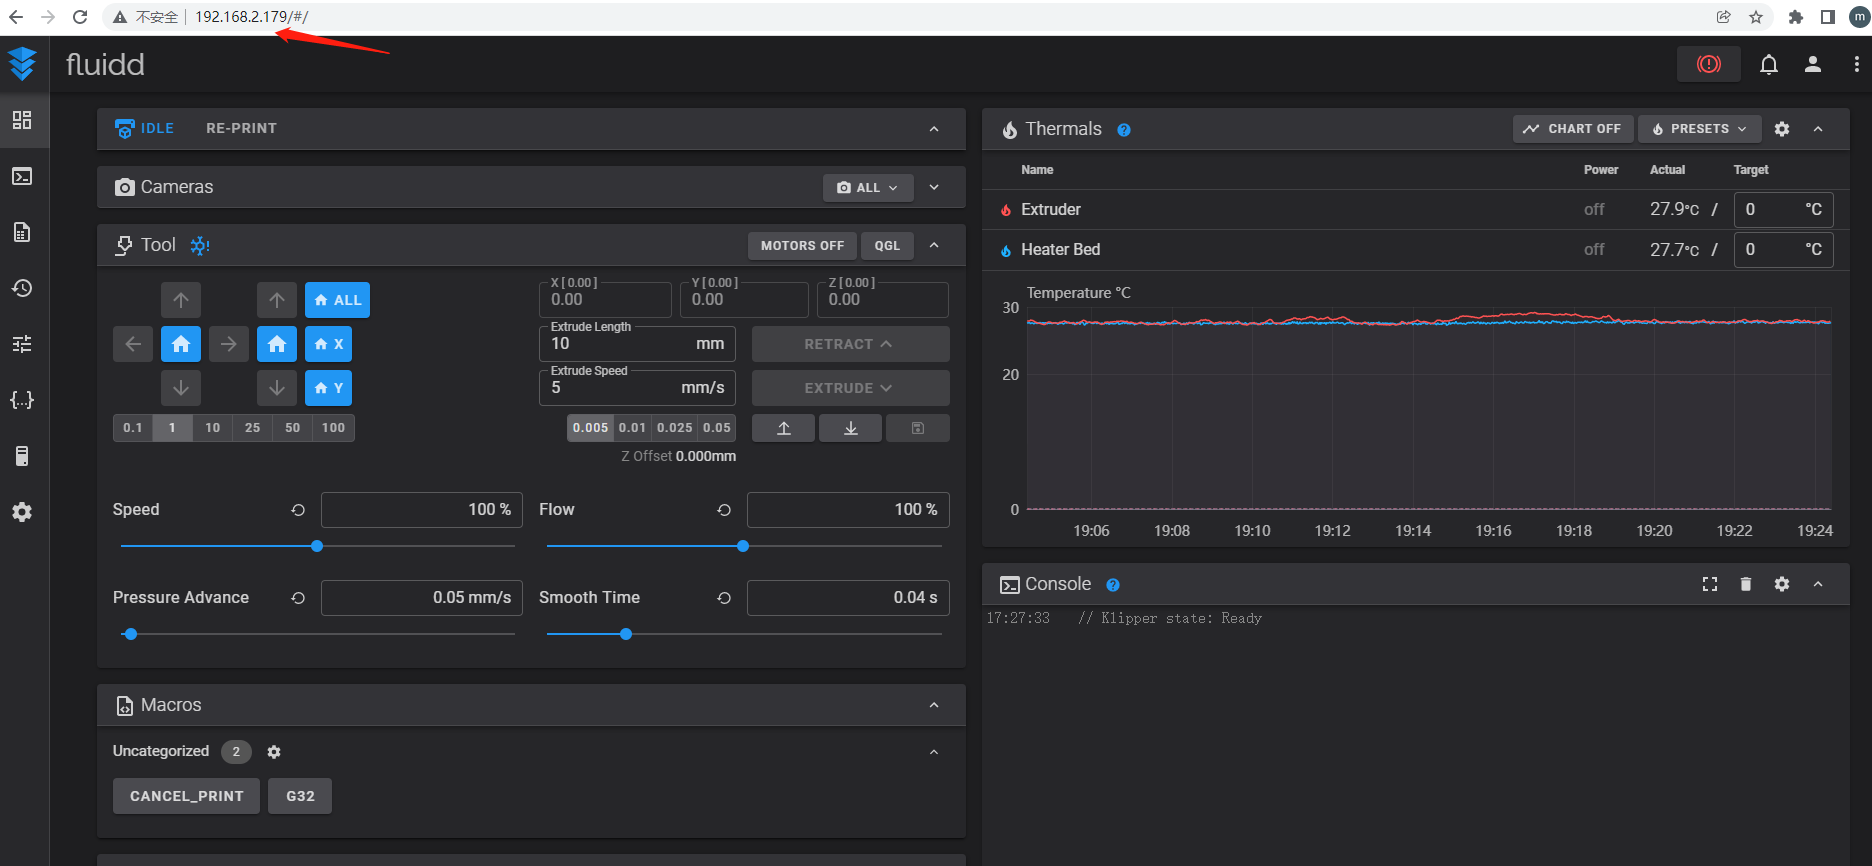Open the cameras ALL dropdown
Viewport: 1872px width, 866px height.
click(x=867, y=187)
